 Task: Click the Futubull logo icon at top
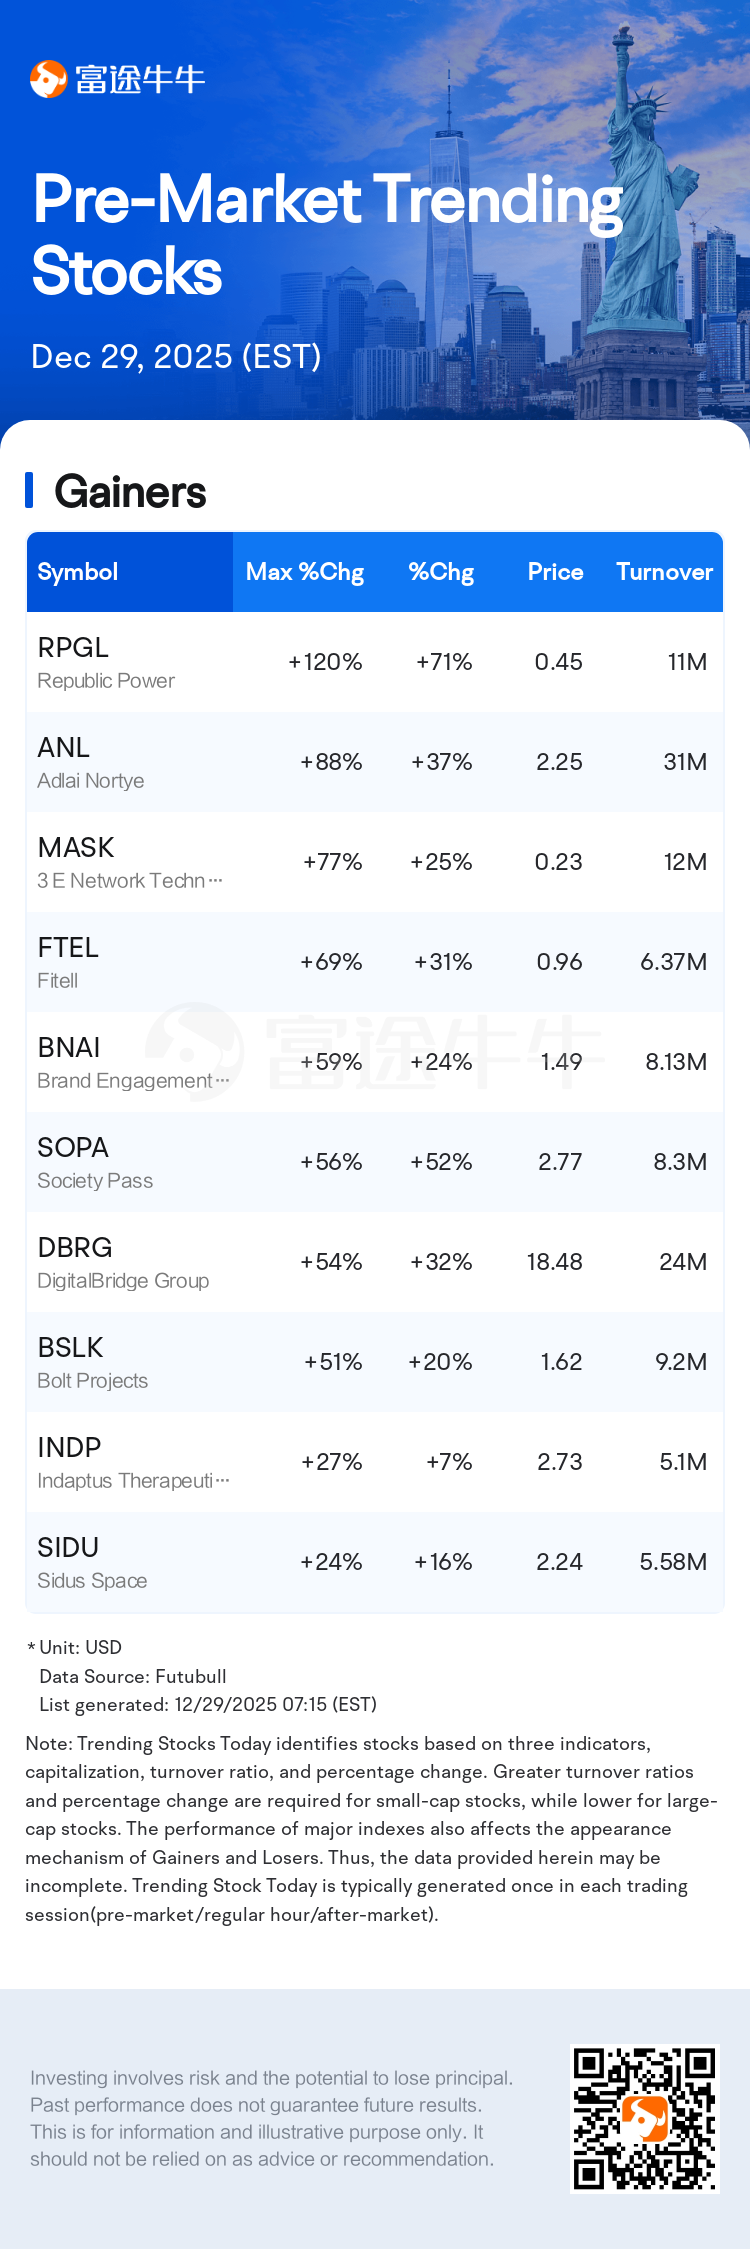pyautogui.click(x=48, y=79)
